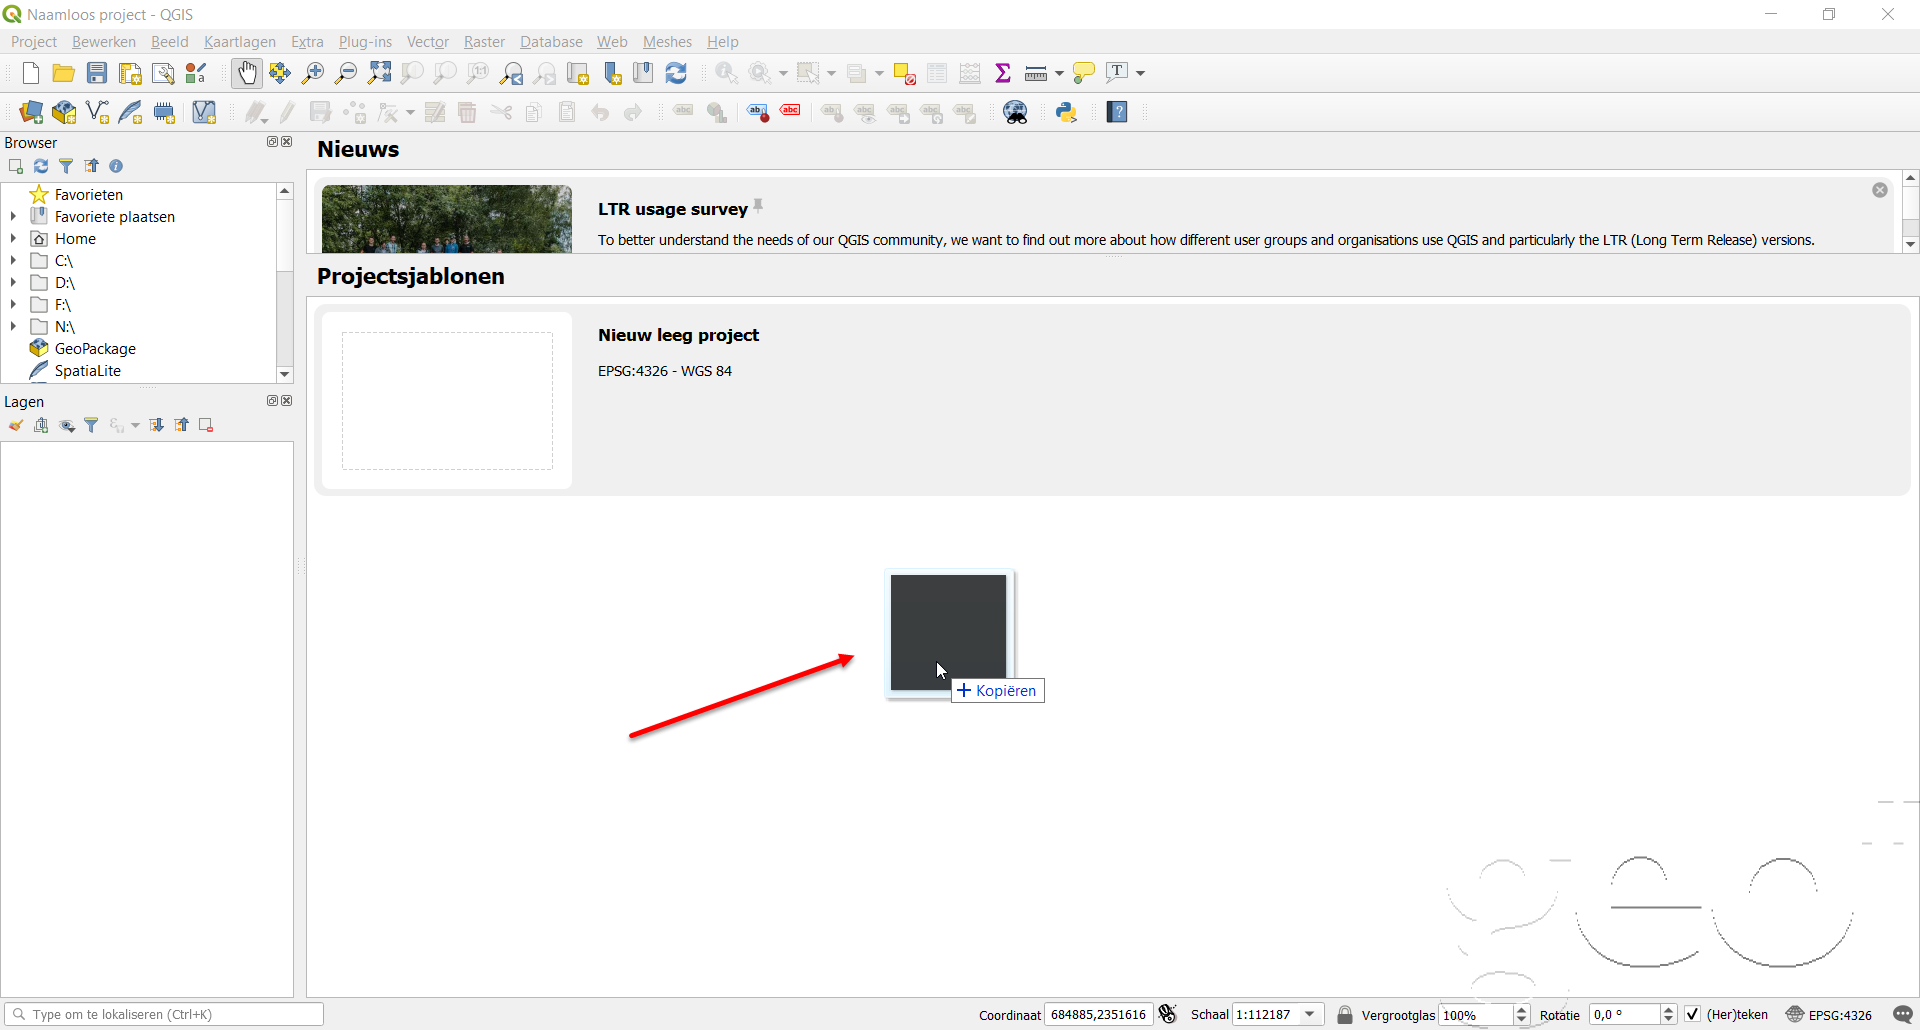Toggle the scale lock padlock icon
Image resolution: width=1920 pixels, height=1030 pixels.
(1345, 1014)
